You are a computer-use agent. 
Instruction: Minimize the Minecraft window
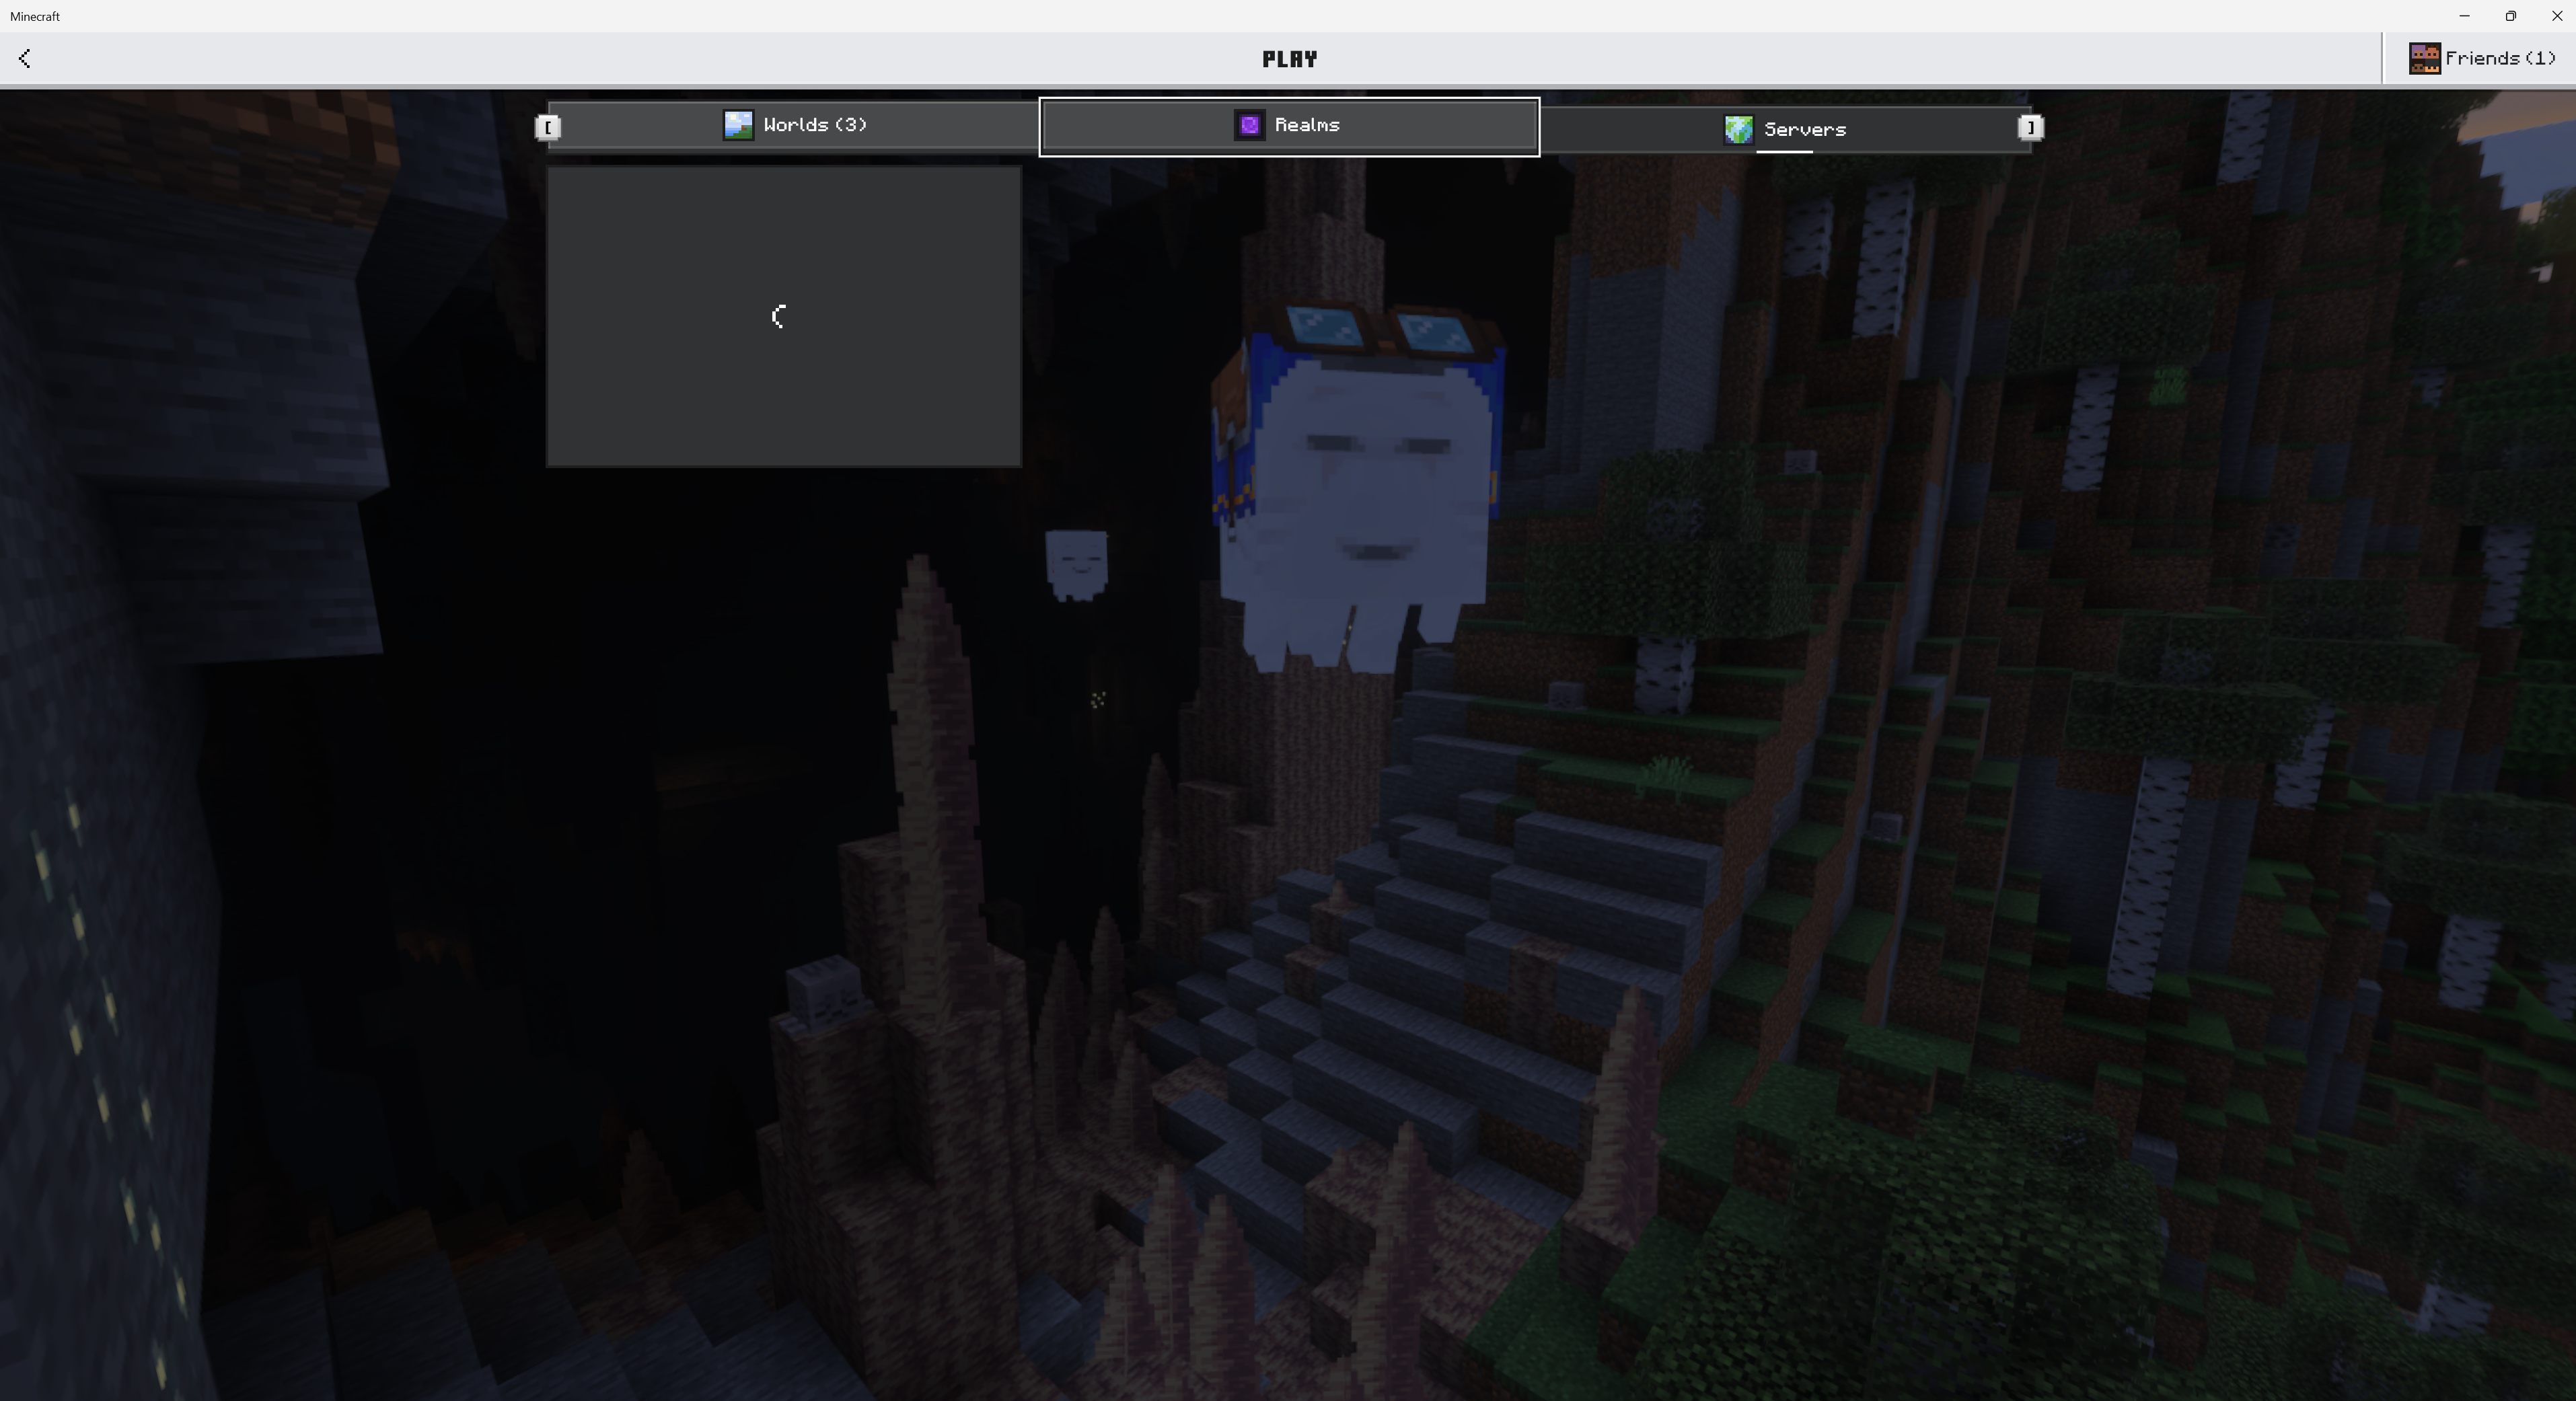2464,16
